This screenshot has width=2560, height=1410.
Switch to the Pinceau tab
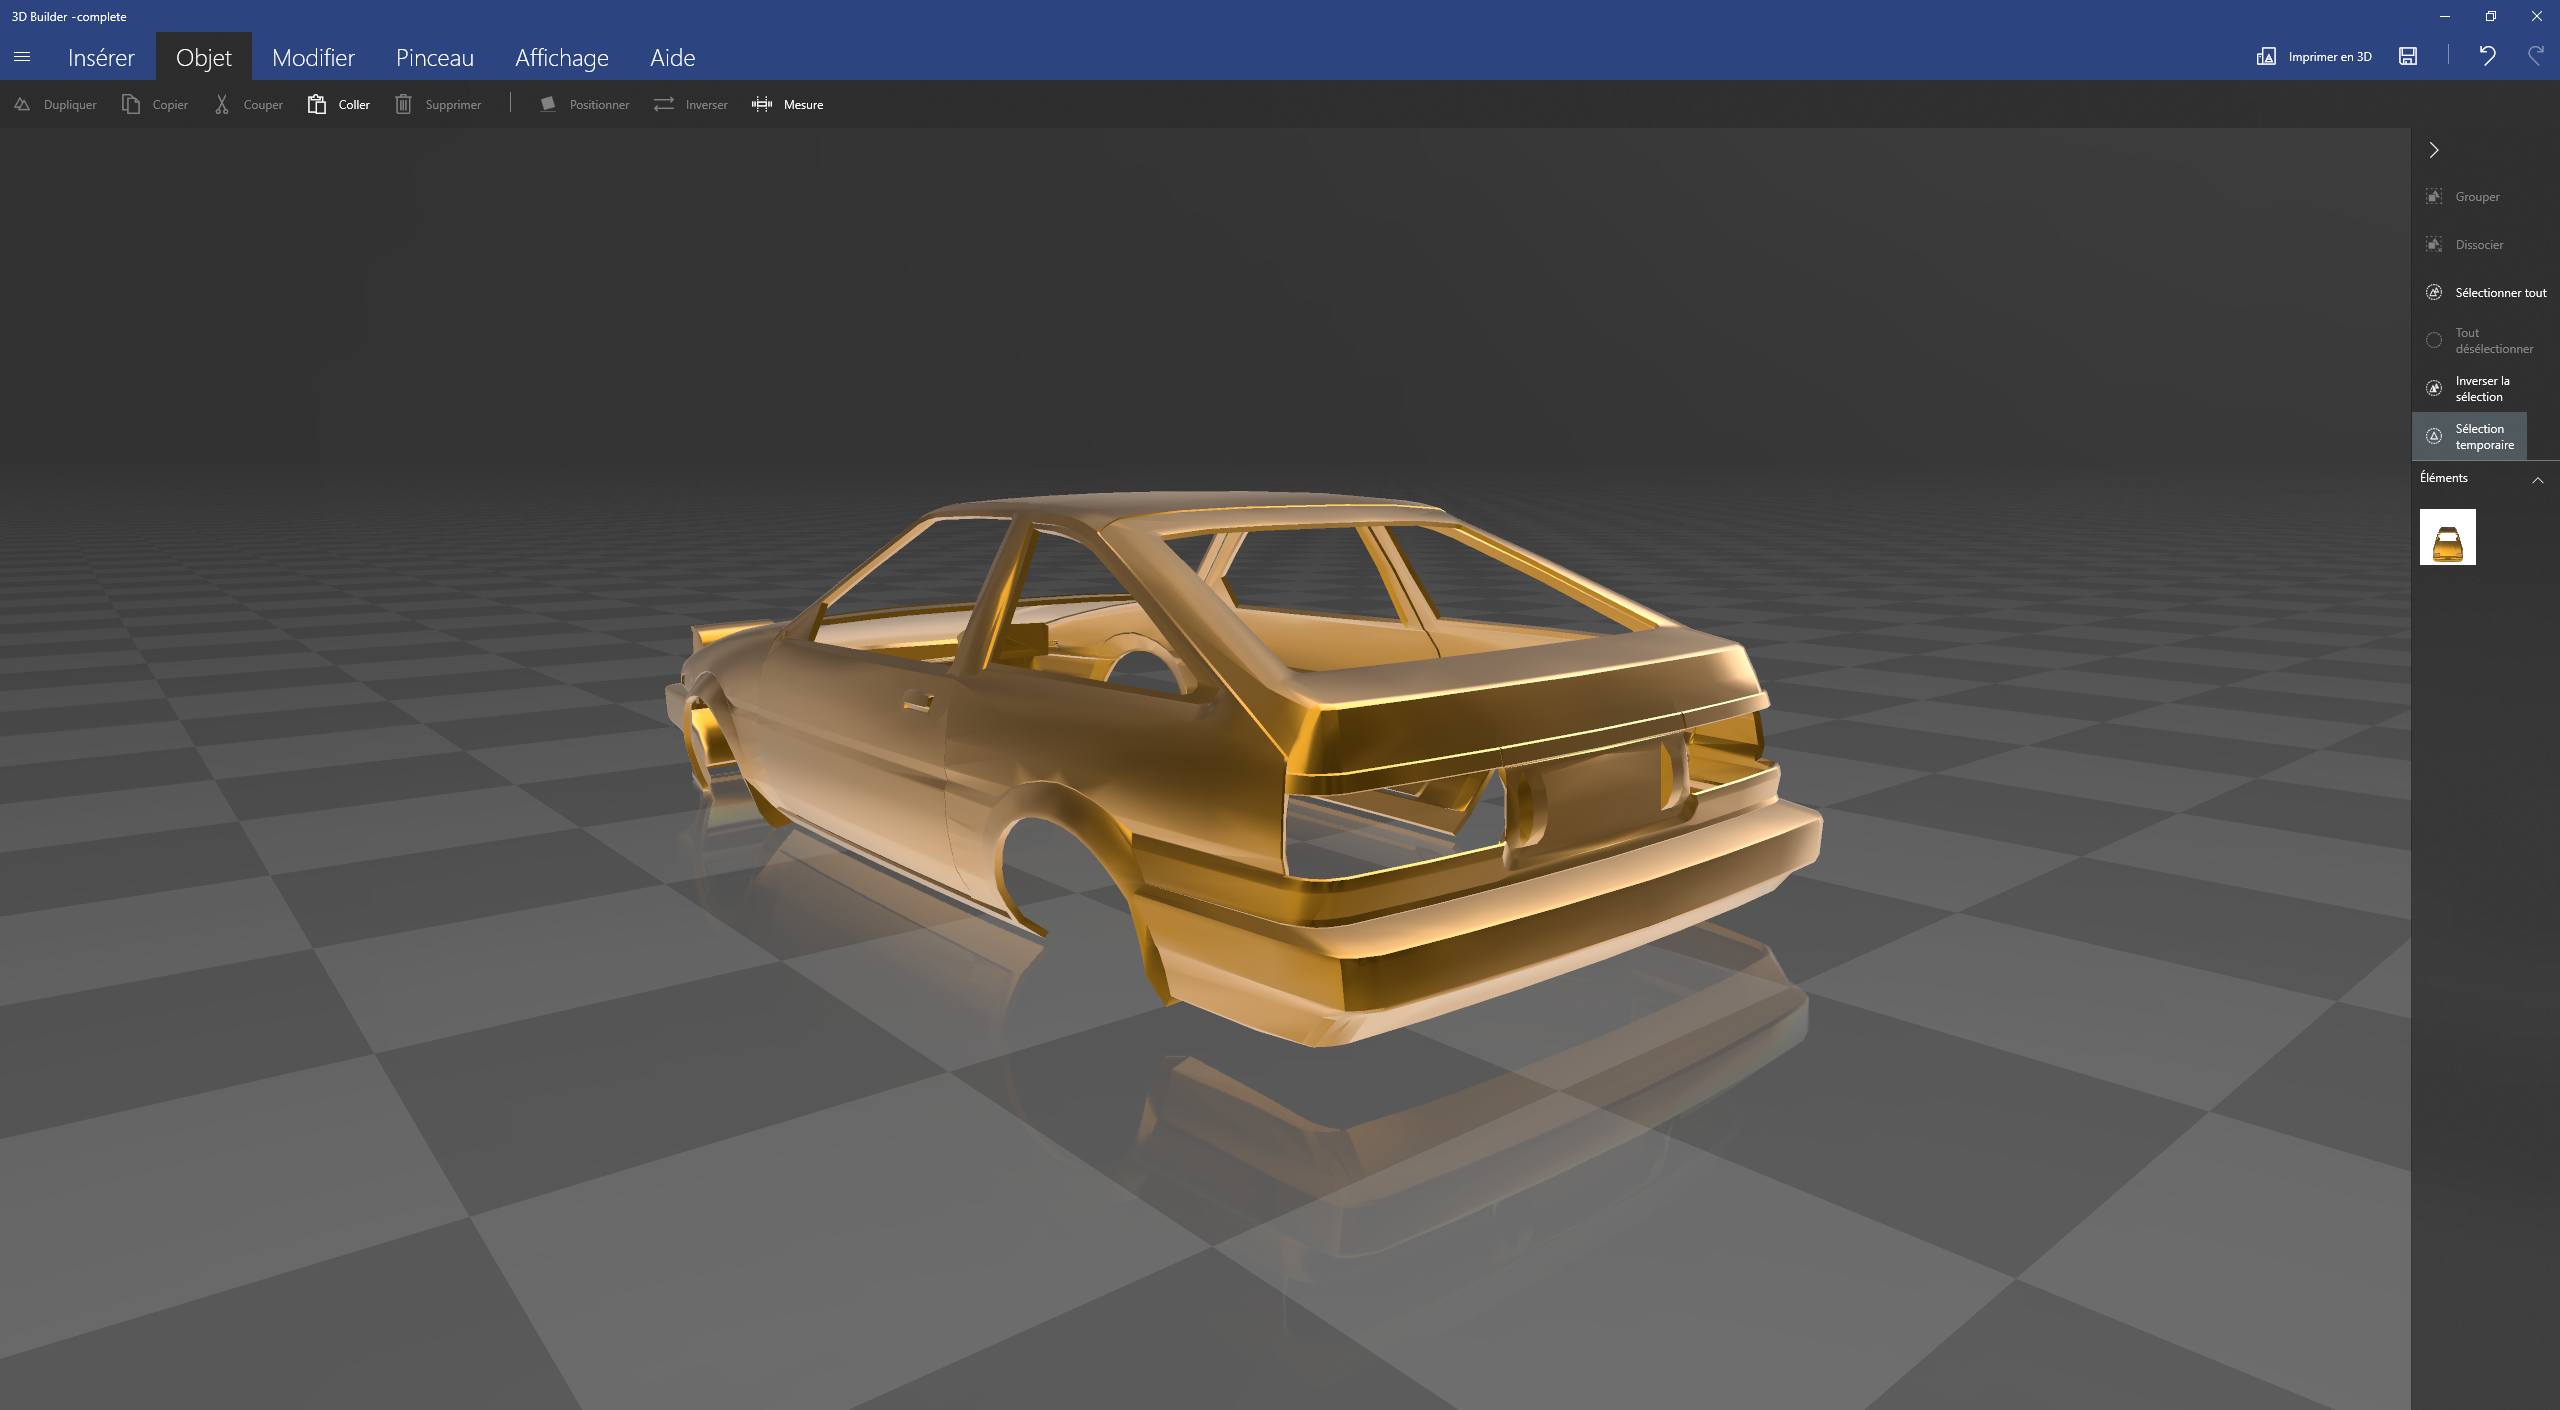[434, 57]
